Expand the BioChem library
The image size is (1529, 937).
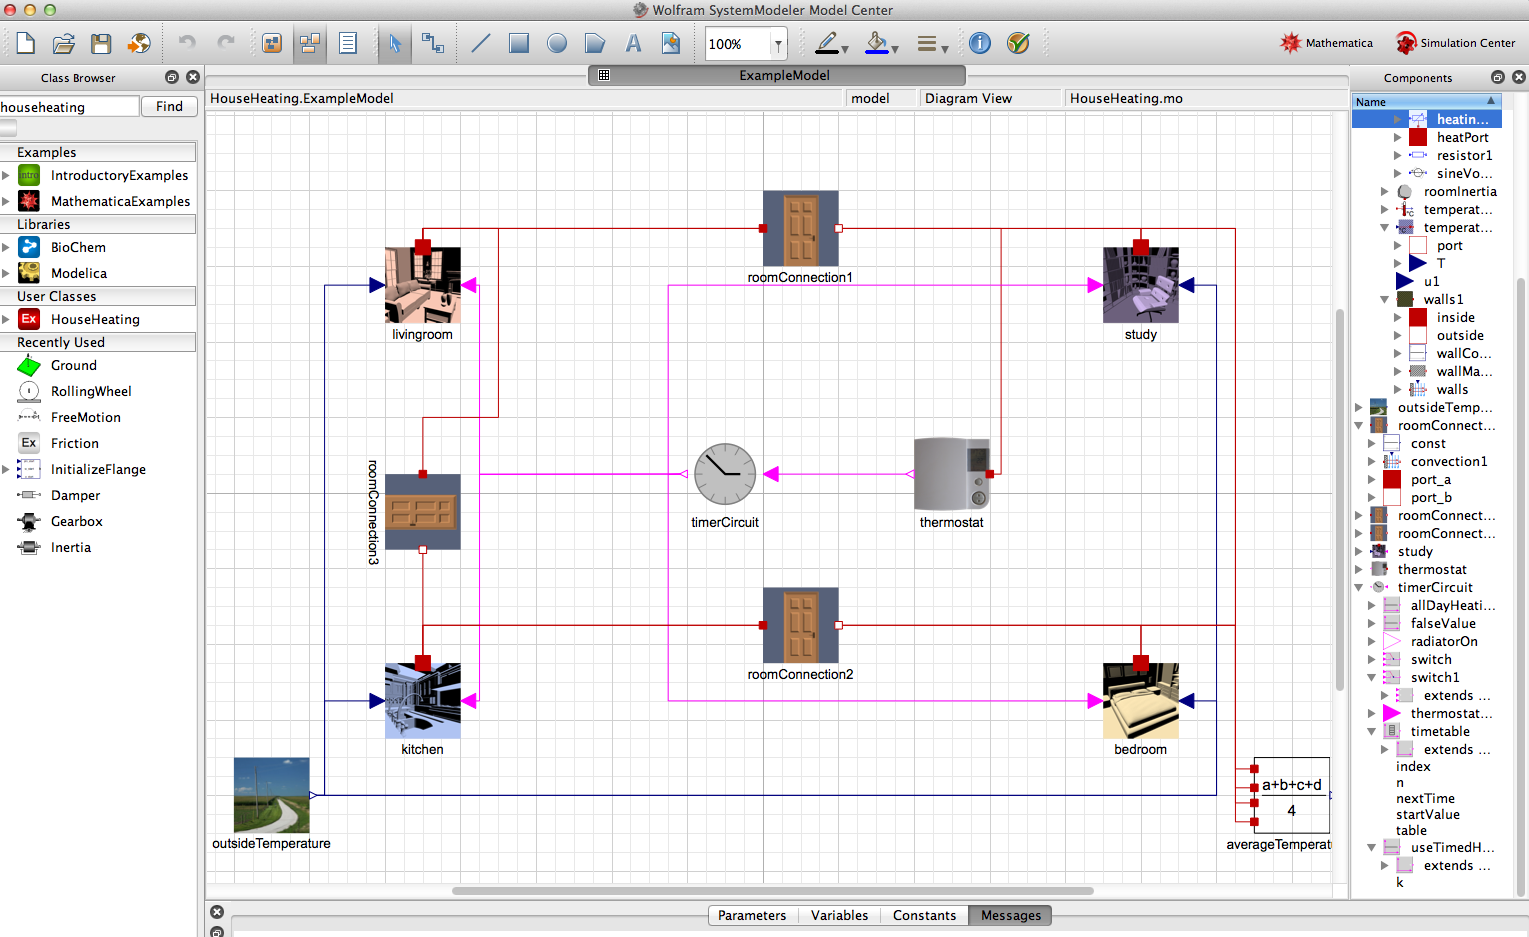coord(6,247)
